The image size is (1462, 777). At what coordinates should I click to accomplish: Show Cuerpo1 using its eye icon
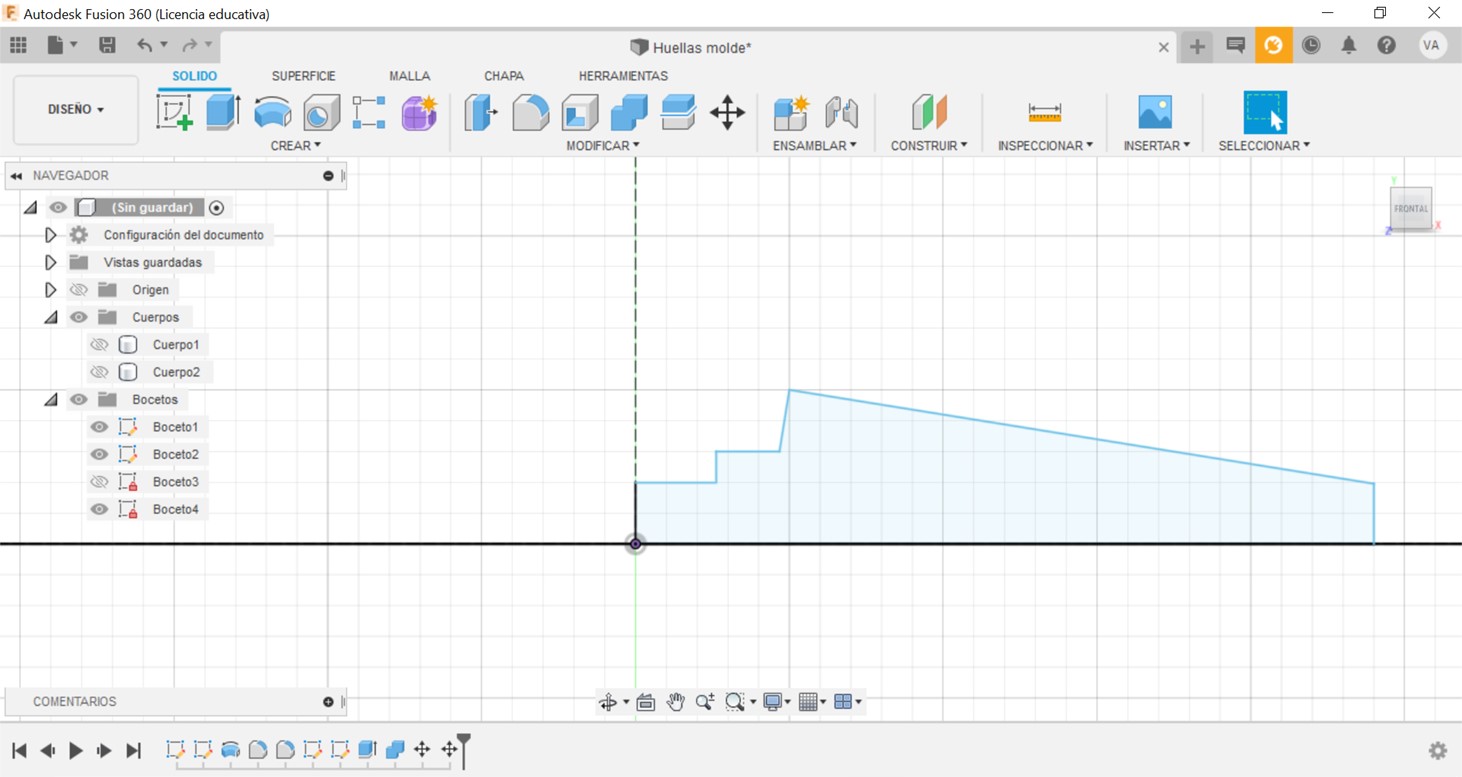99,344
